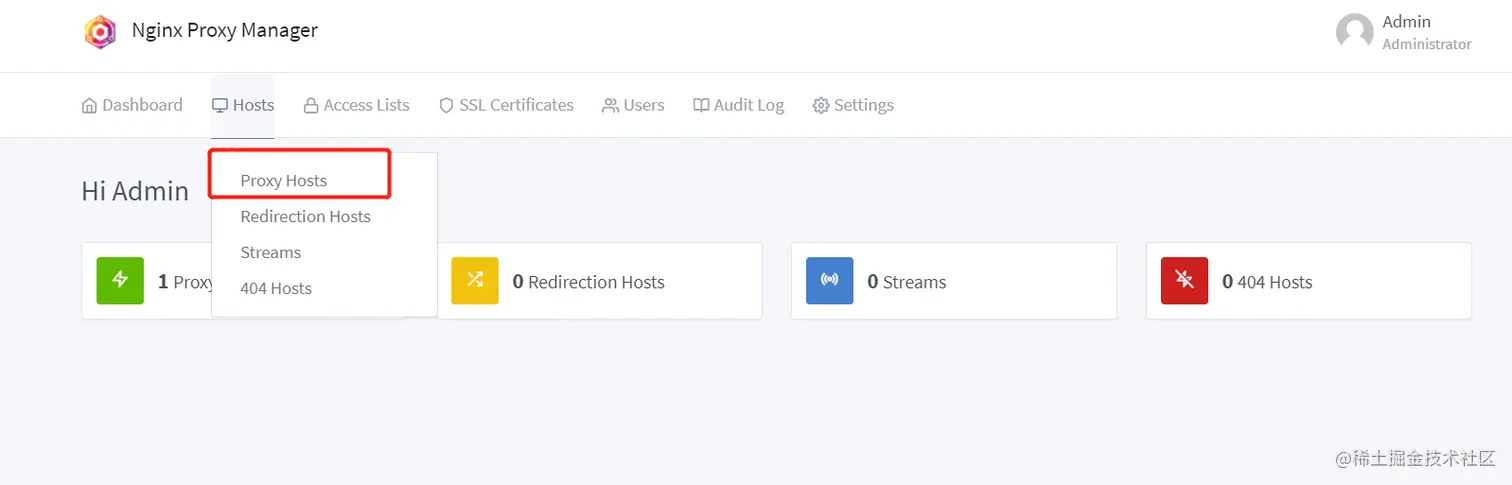Click the Access Lists lock icon
Image resolution: width=1512 pixels, height=485 pixels.
pyautogui.click(x=311, y=106)
